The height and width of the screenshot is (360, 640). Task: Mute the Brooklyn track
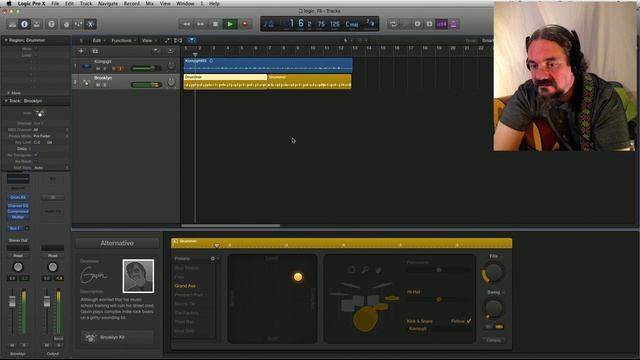[98, 85]
